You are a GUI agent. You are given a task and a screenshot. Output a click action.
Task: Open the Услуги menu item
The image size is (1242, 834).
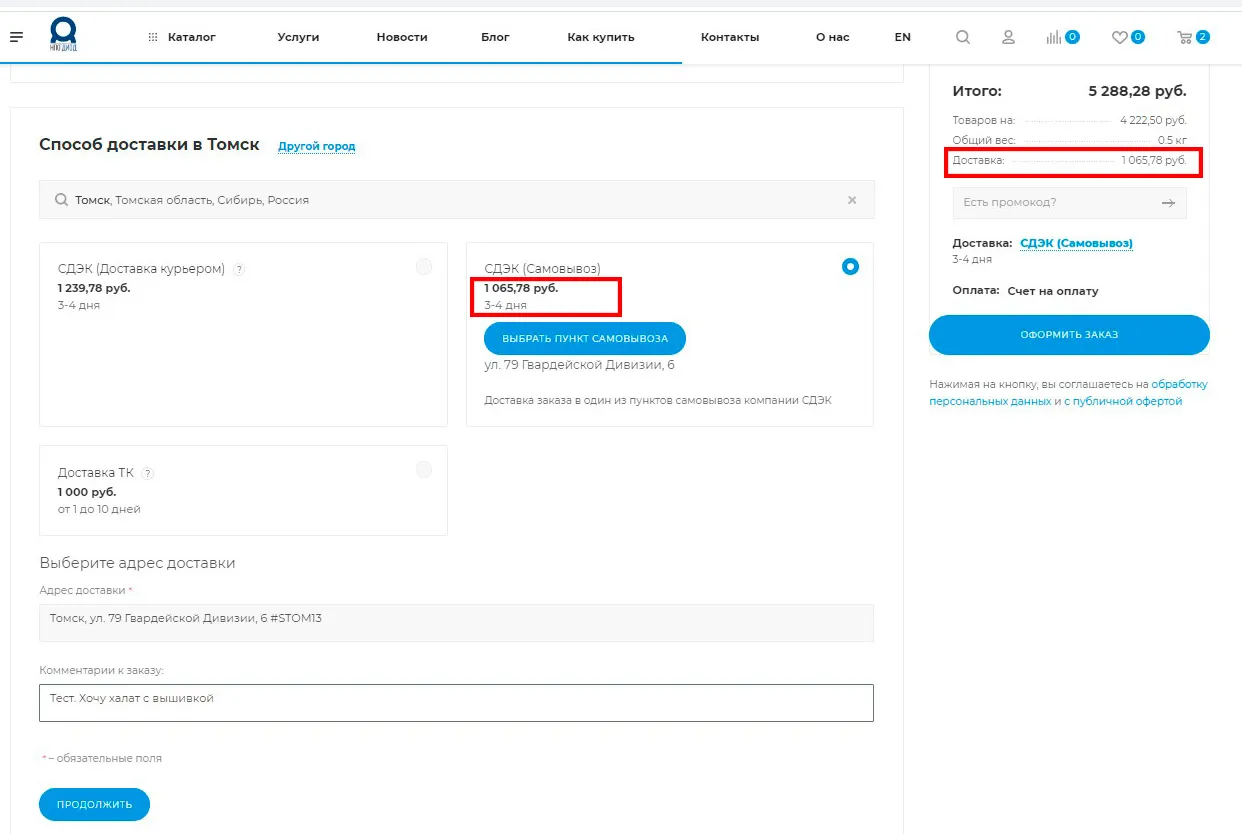(x=298, y=37)
